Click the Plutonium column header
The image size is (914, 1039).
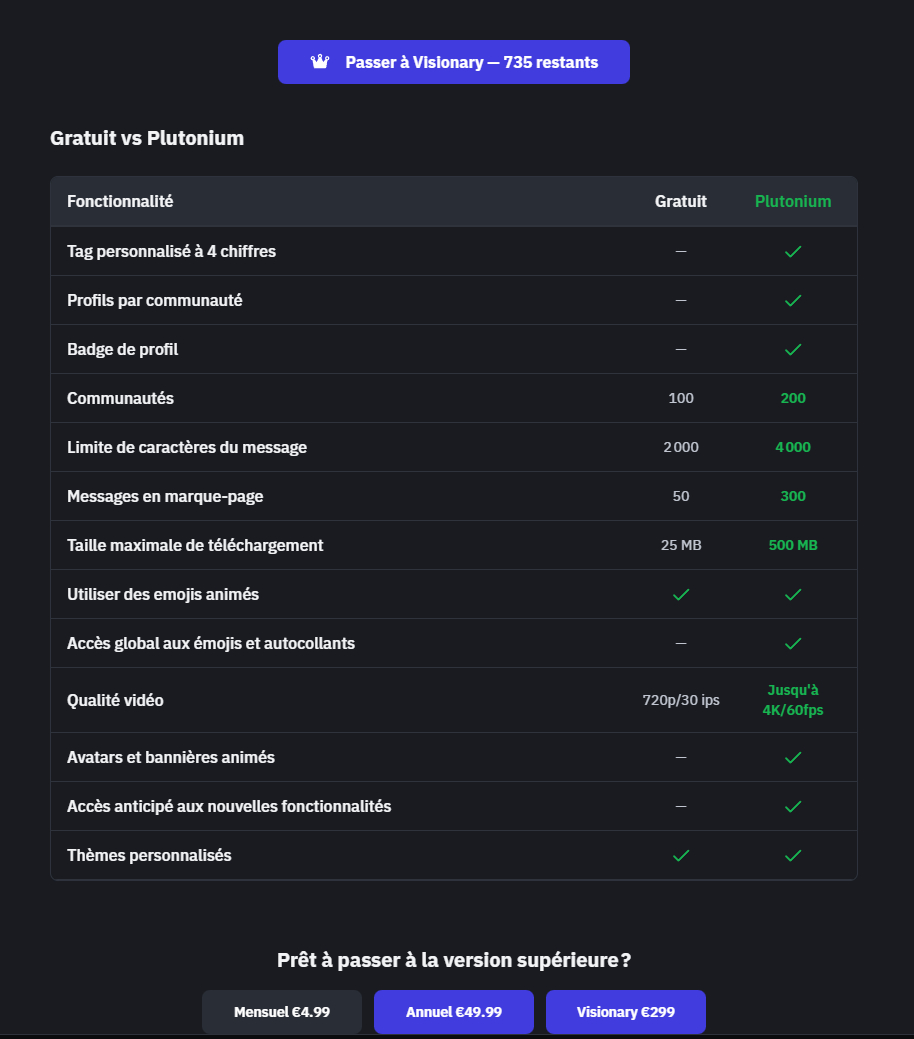tap(793, 201)
